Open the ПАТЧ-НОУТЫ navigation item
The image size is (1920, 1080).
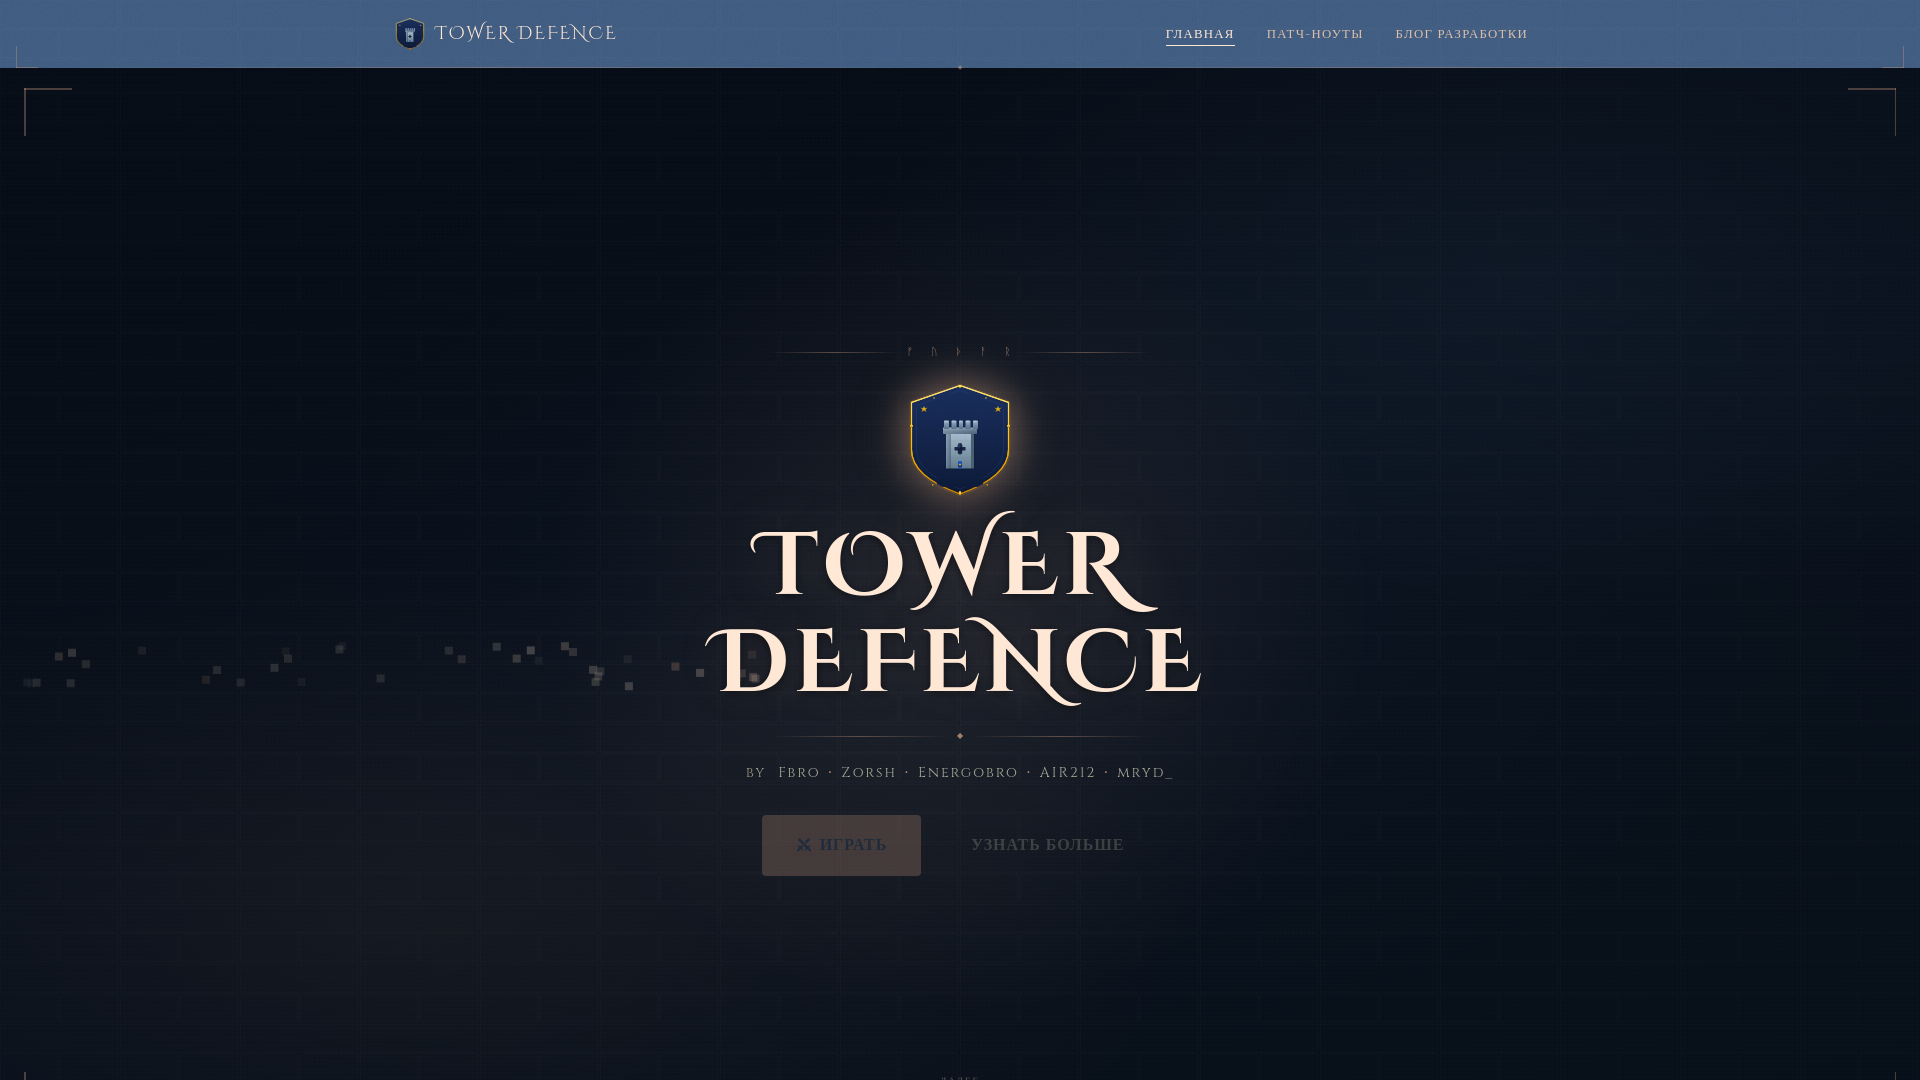point(1315,34)
